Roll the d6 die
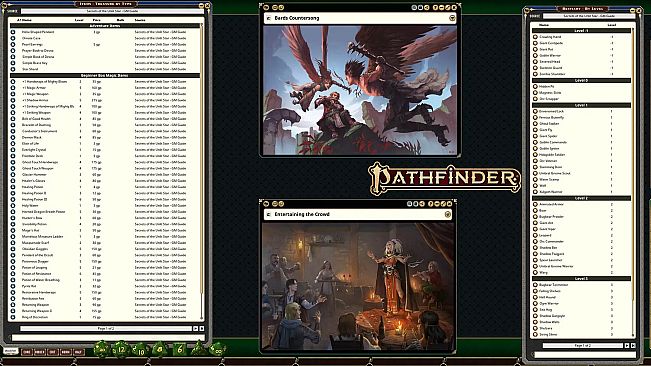651x366 pixels. [x=179, y=350]
